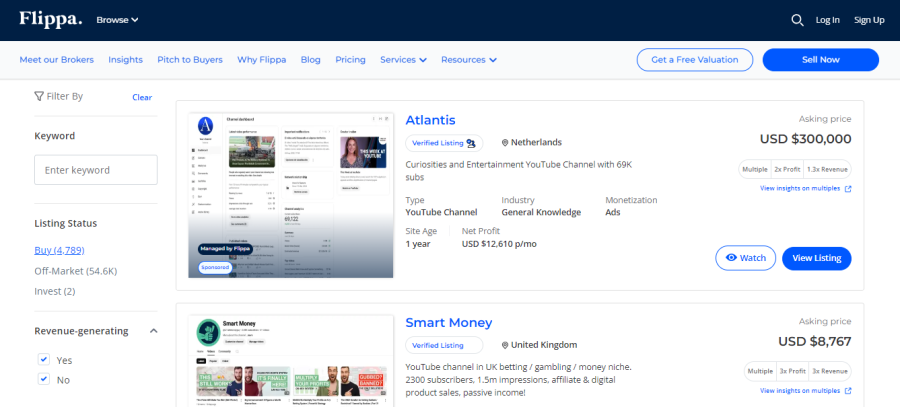900x407 pixels.
Task: Click Sign Up
Action: [869, 20]
